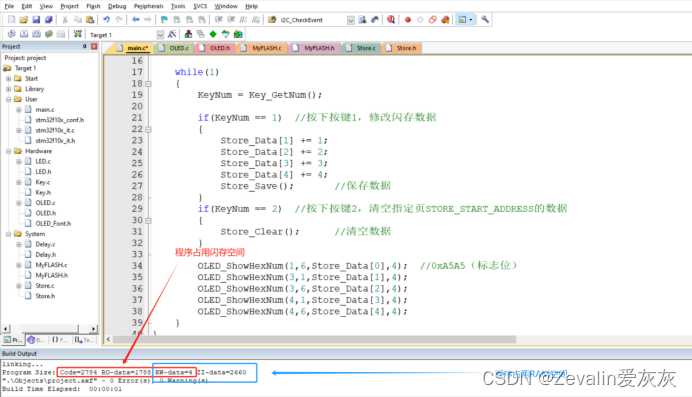The height and width of the screenshot is (397, 692).
Task: Disable all breakpoints via the double-circle icon
Action: pos(433,19)
